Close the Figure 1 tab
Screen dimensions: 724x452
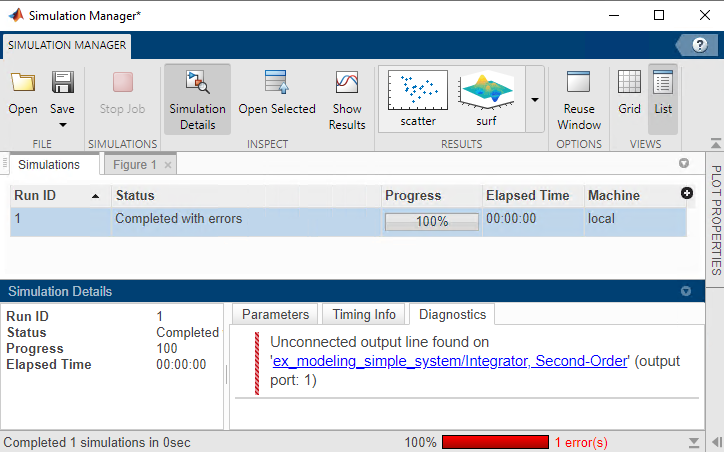168,165
